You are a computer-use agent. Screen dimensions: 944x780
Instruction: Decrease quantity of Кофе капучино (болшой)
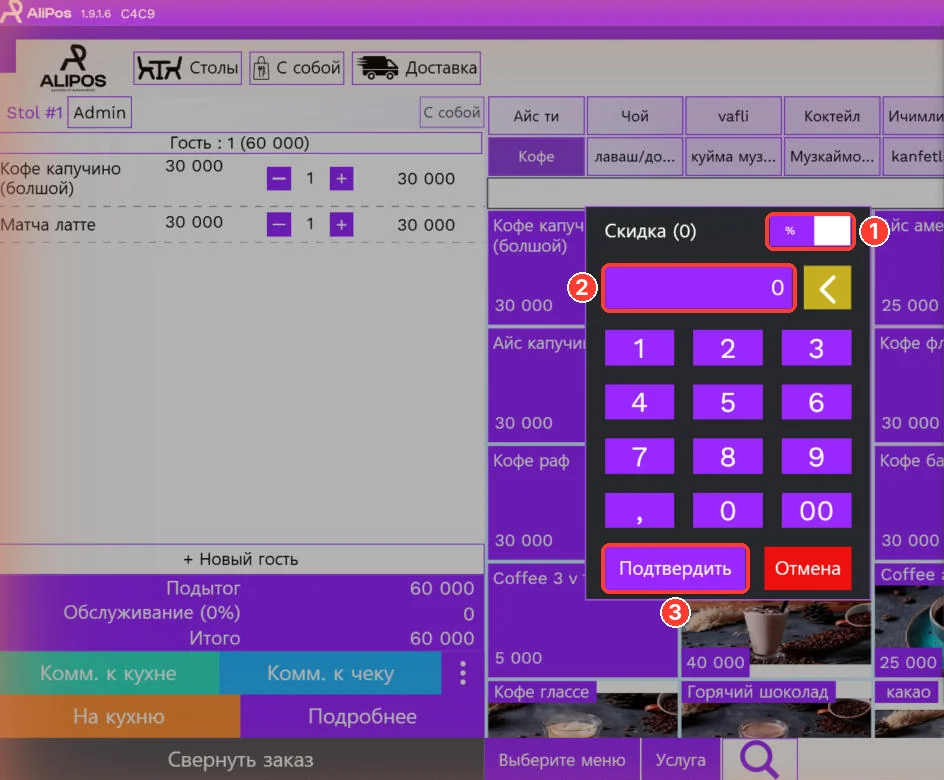279,179
